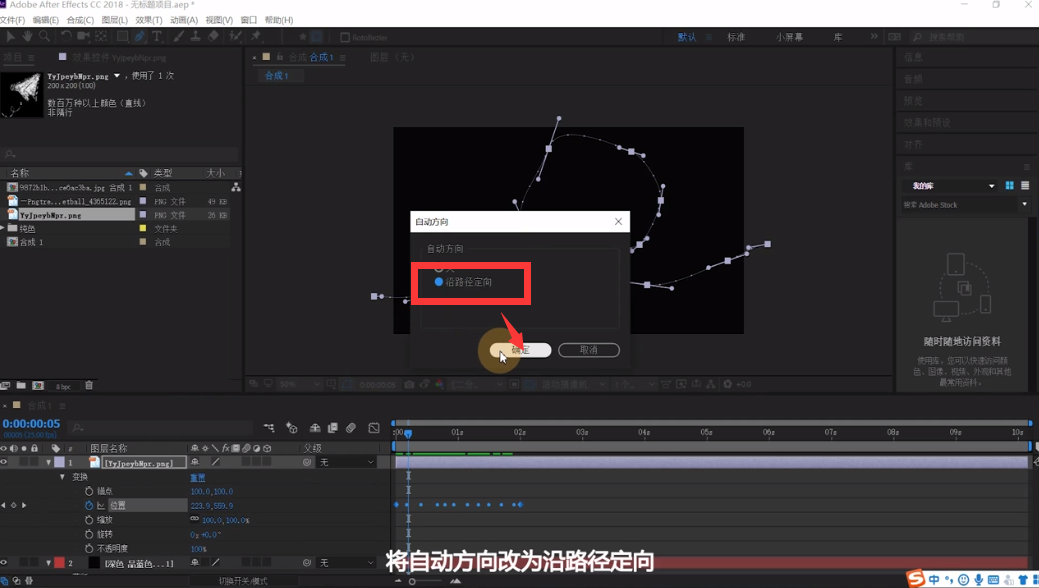Click the Draft 3D icon in timeline
The height and width of the screenshot is (588, 1039).
(292, 428)
